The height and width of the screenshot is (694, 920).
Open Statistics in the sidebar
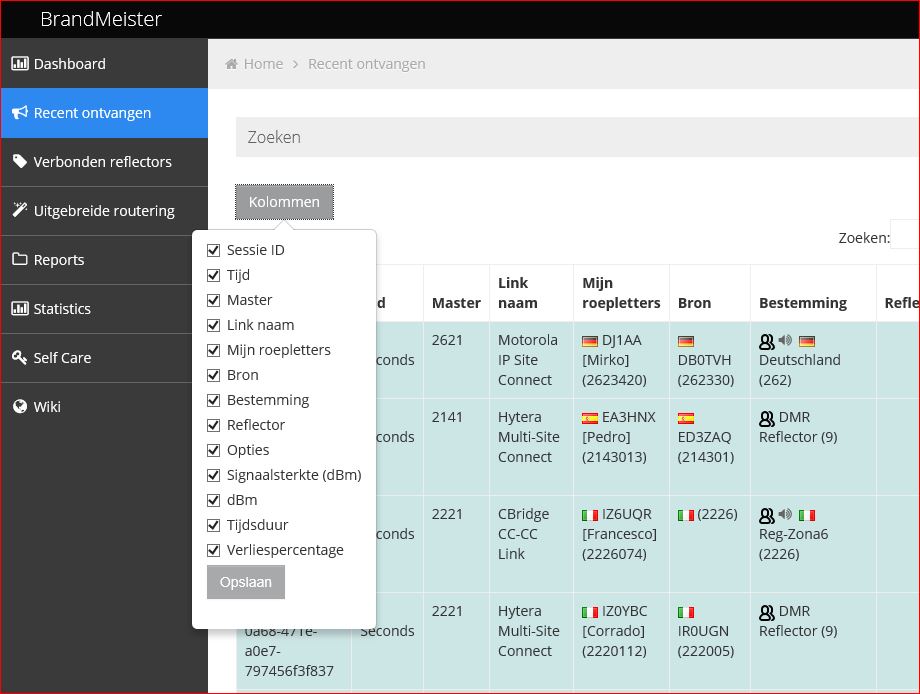(97, 309)
